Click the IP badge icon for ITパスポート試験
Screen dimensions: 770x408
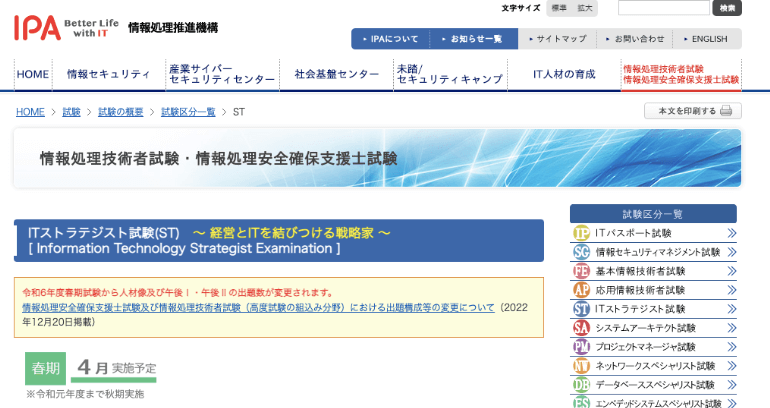click(581, 233)
